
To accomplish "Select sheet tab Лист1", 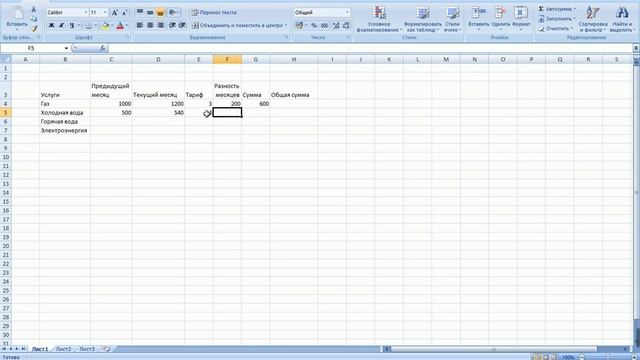I will [x=40, y=349].
